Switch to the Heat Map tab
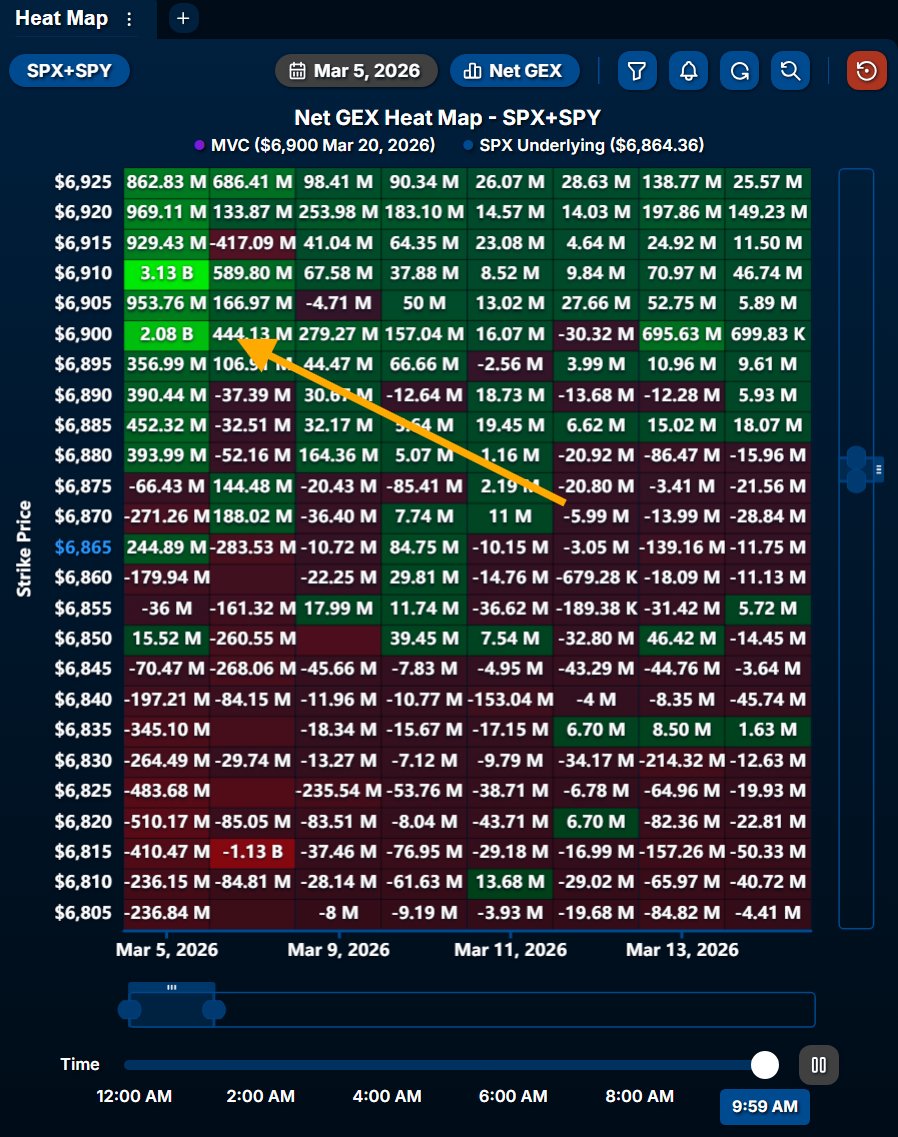898x1137 pixels. [62, 18]
